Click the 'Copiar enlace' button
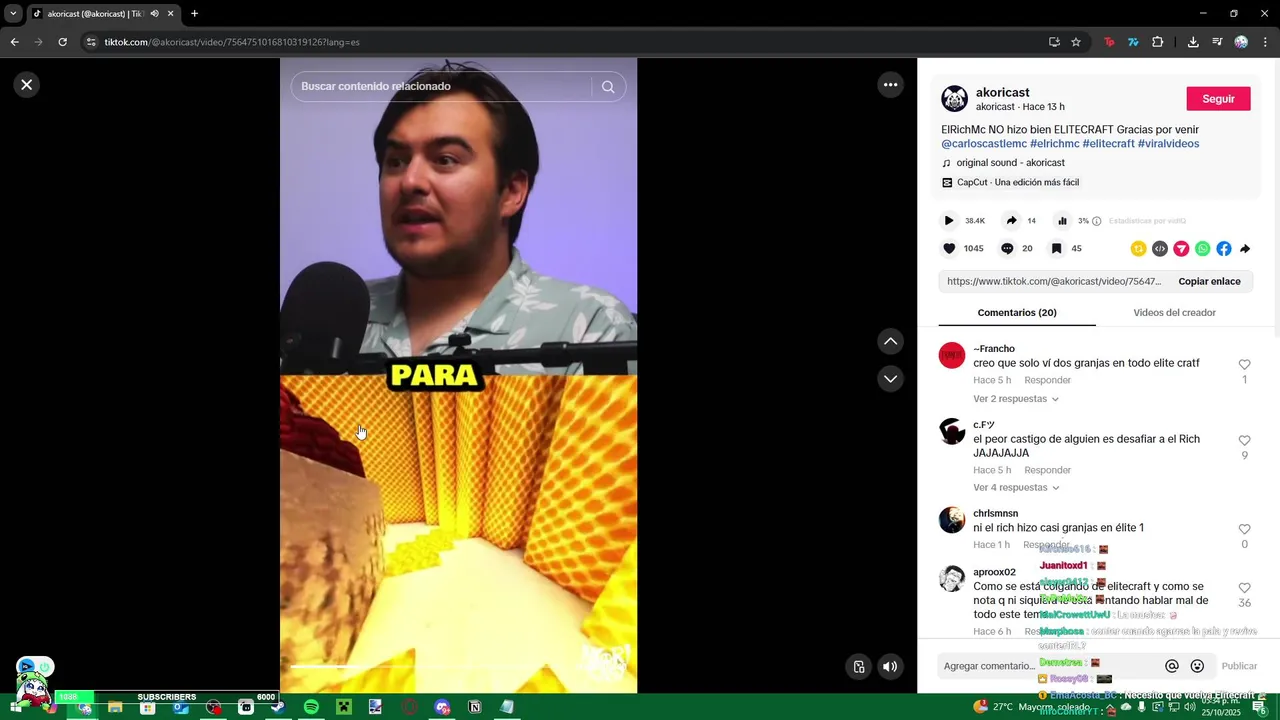1280x720 pixels. (x=1209, y=282)
